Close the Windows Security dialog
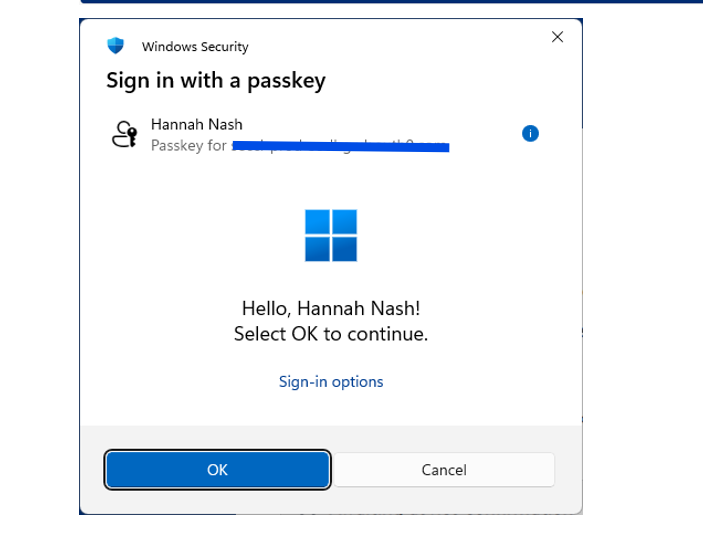 tap(557, 37)
